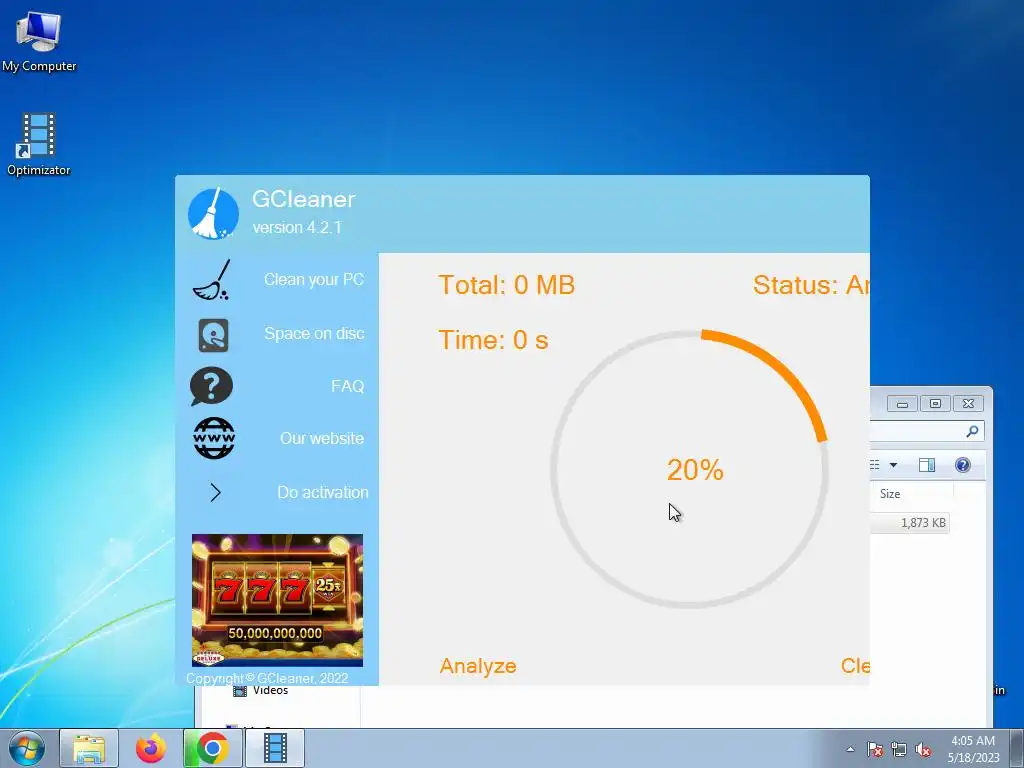Click the GCleaner title text
1024x768 pixels.
pos(304,199)
